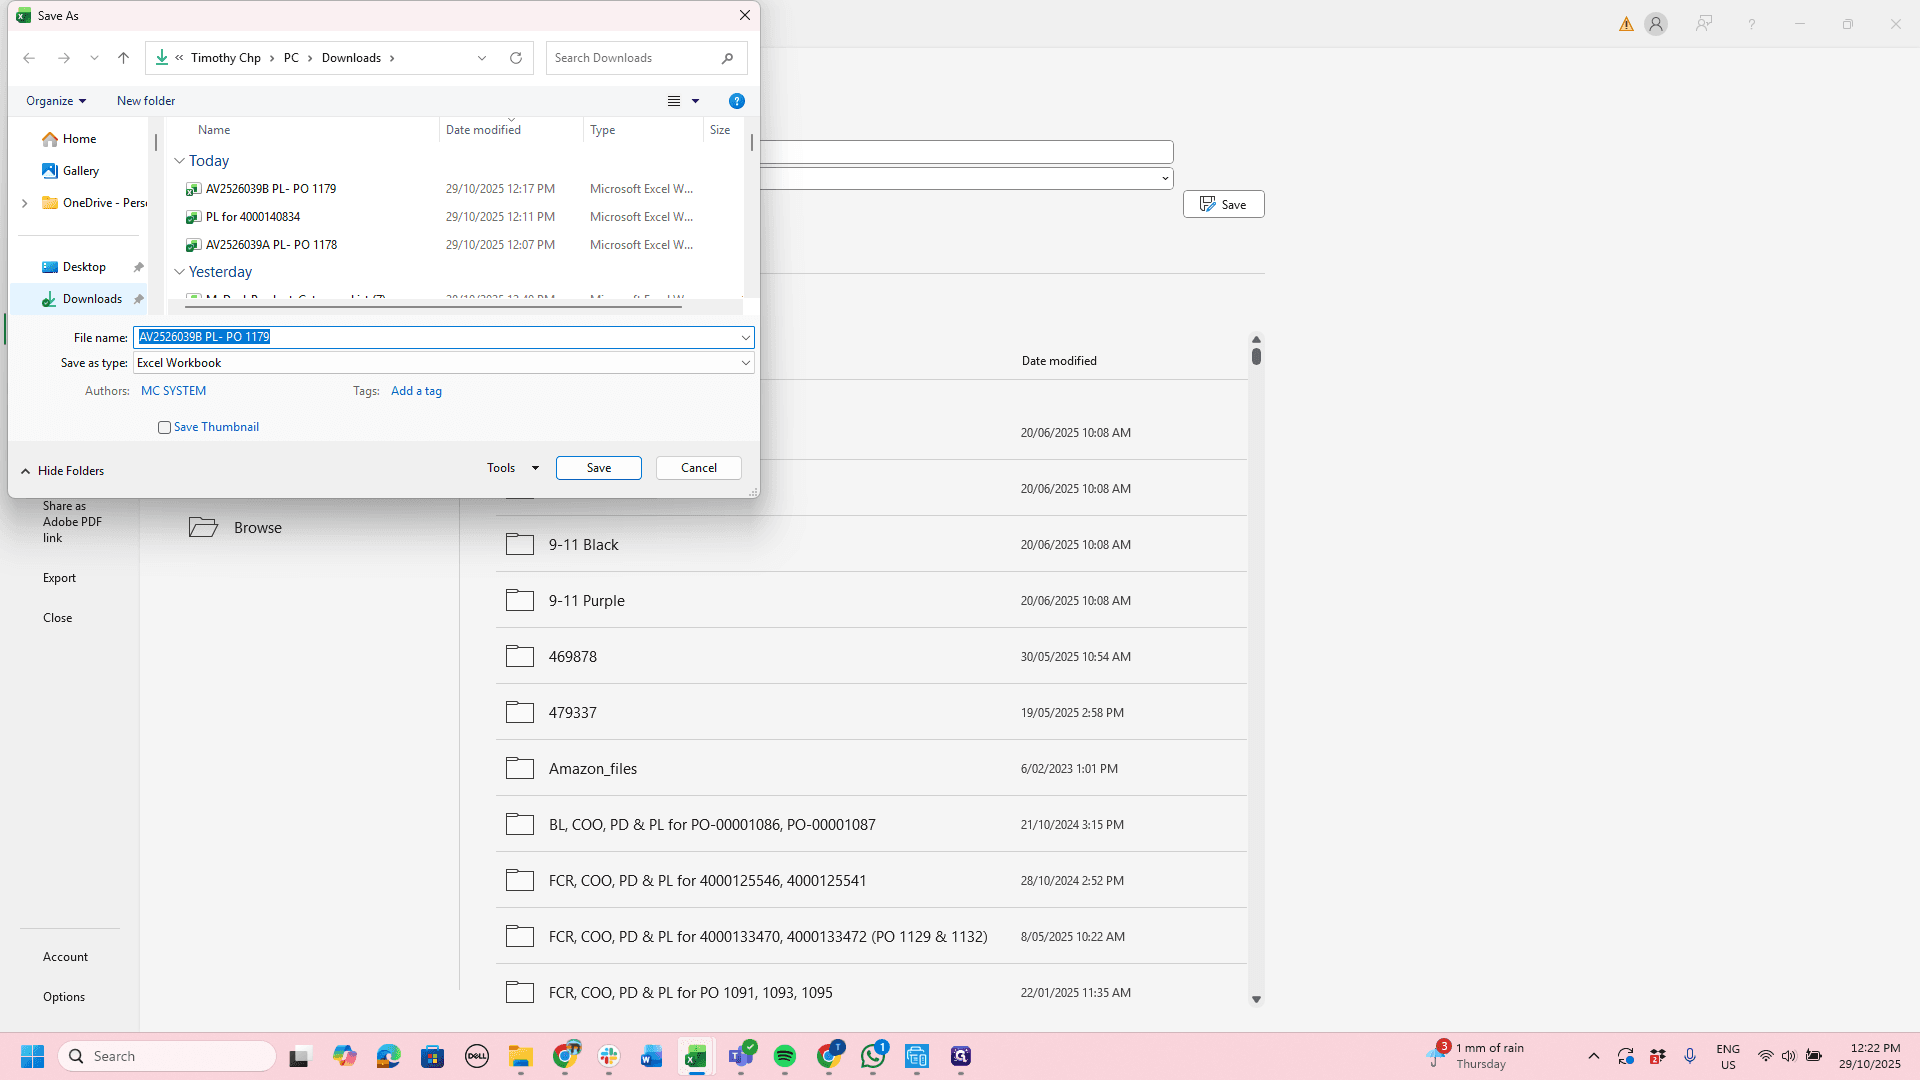Collapse the Yesterday group
This screenshot has height=1080, width=1920.
pos(180,272)
